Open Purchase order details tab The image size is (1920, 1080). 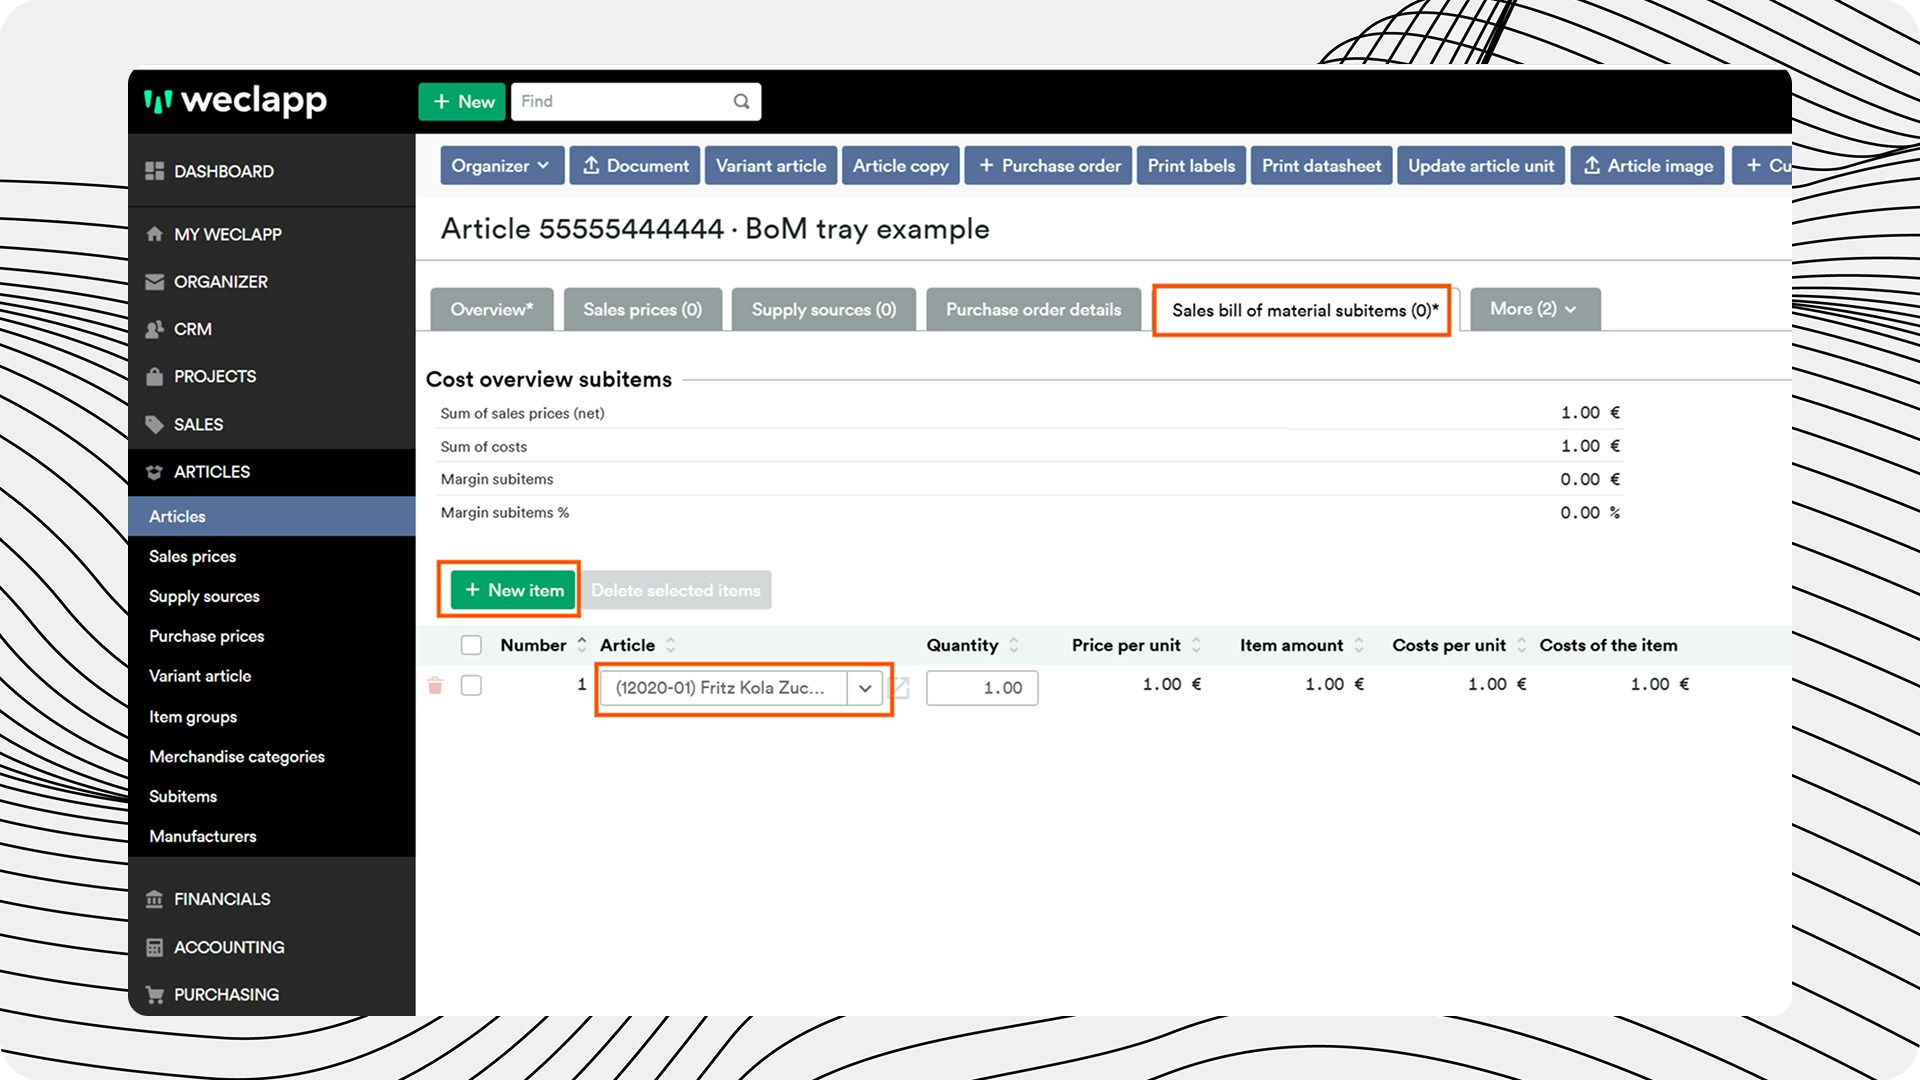point(1034,309)
